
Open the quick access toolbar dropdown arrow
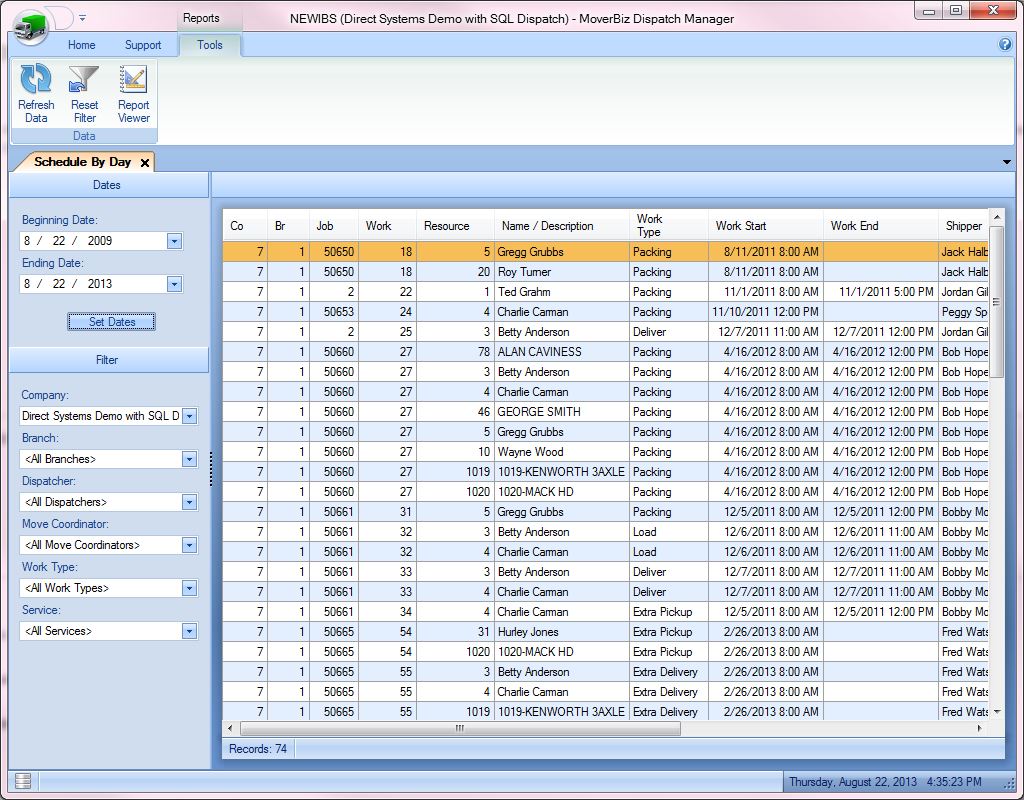click(82, 18)
